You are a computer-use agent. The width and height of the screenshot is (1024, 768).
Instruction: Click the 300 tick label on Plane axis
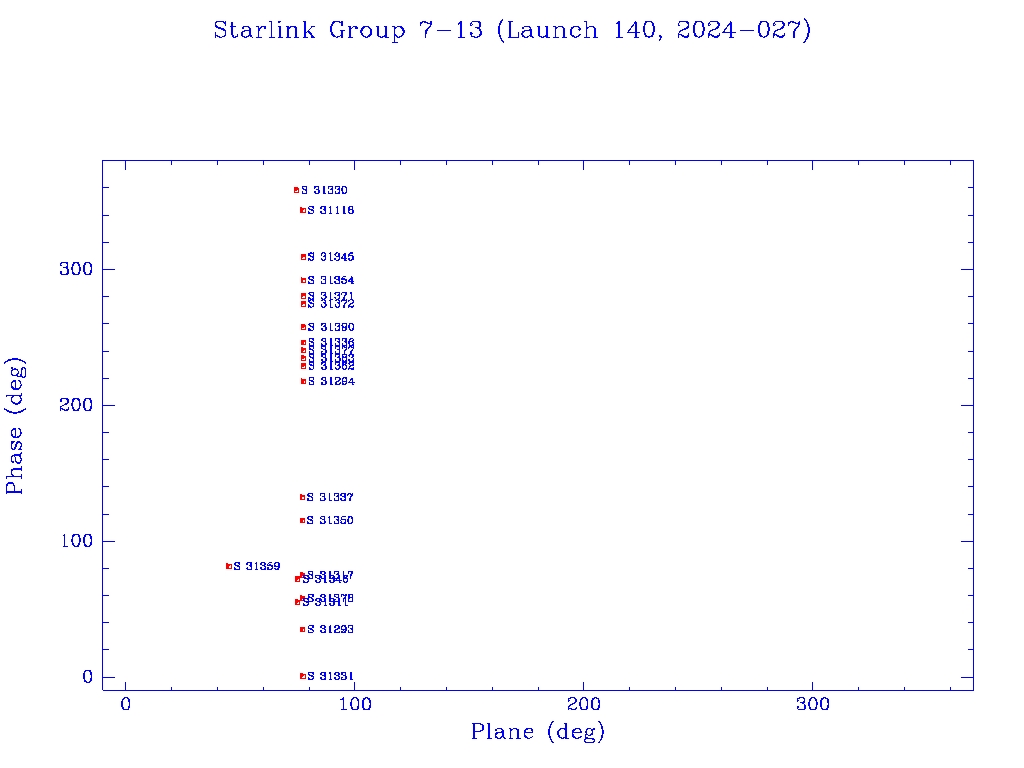(x=812, y=704)
